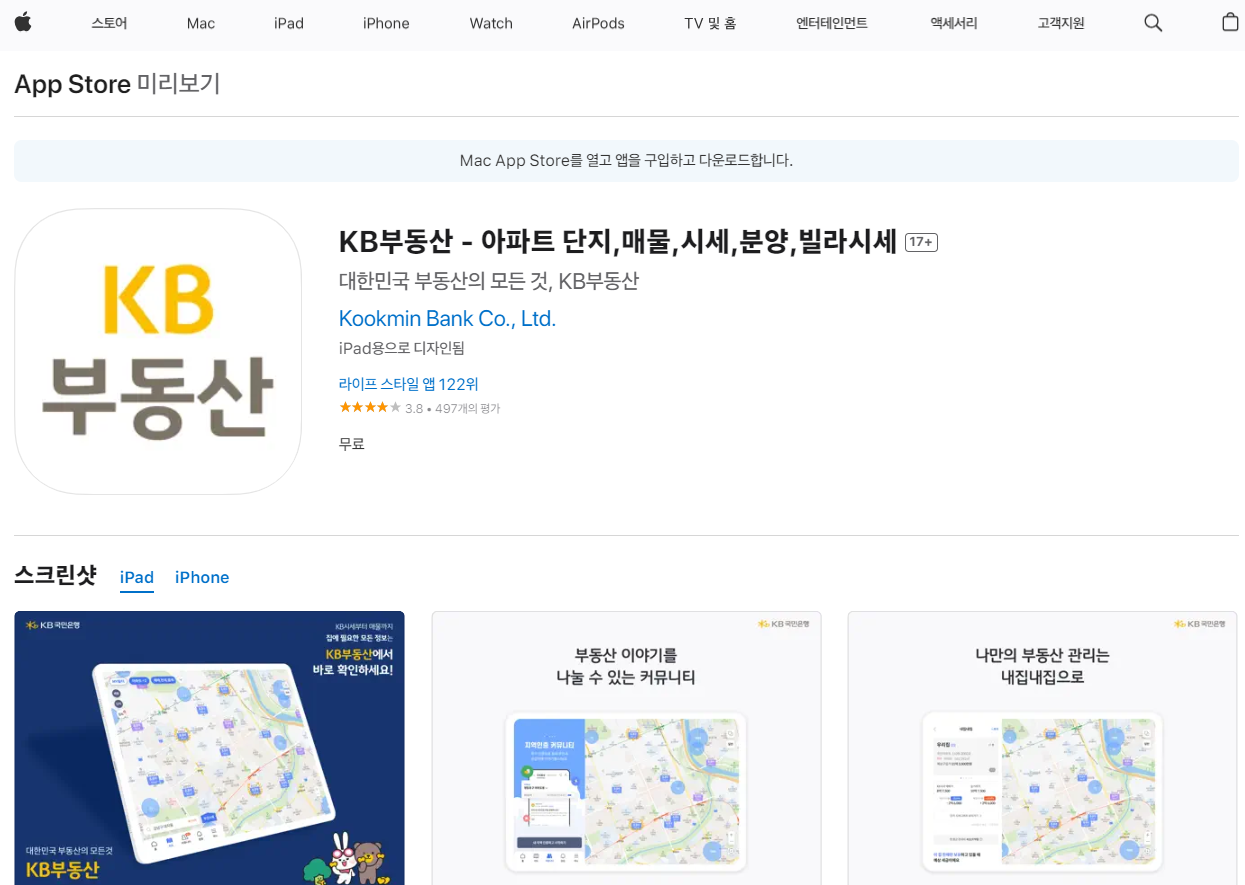Click subtitle 대한민국 부동산의 모든 것, KB부동산
Image resolution: width=1245 pixels, height=885 pixels.
point(489,281)
